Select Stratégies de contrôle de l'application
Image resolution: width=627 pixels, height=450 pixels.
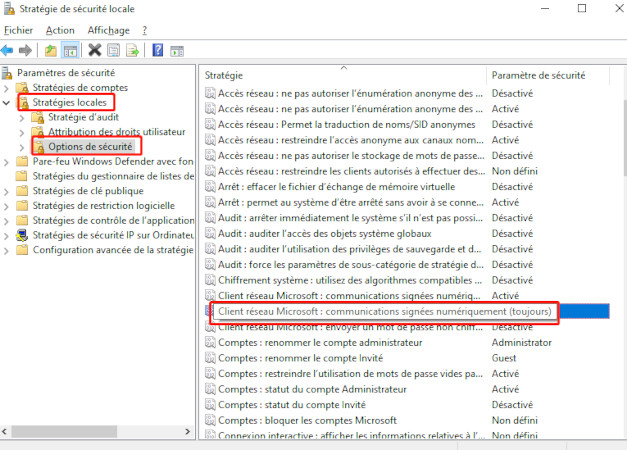click(113, 220)
